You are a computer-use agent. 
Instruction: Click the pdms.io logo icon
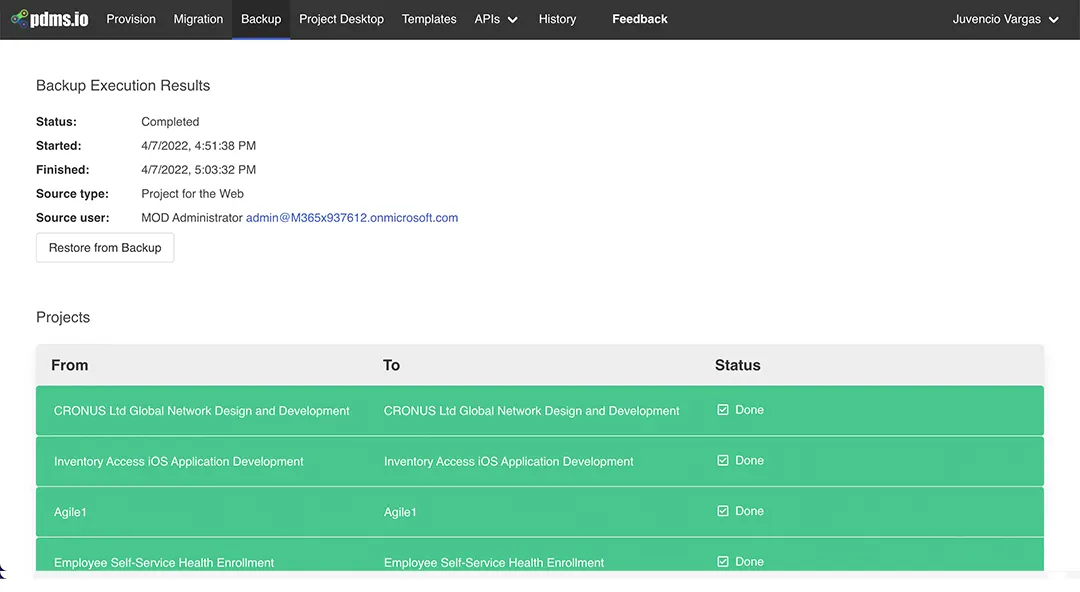17,18
